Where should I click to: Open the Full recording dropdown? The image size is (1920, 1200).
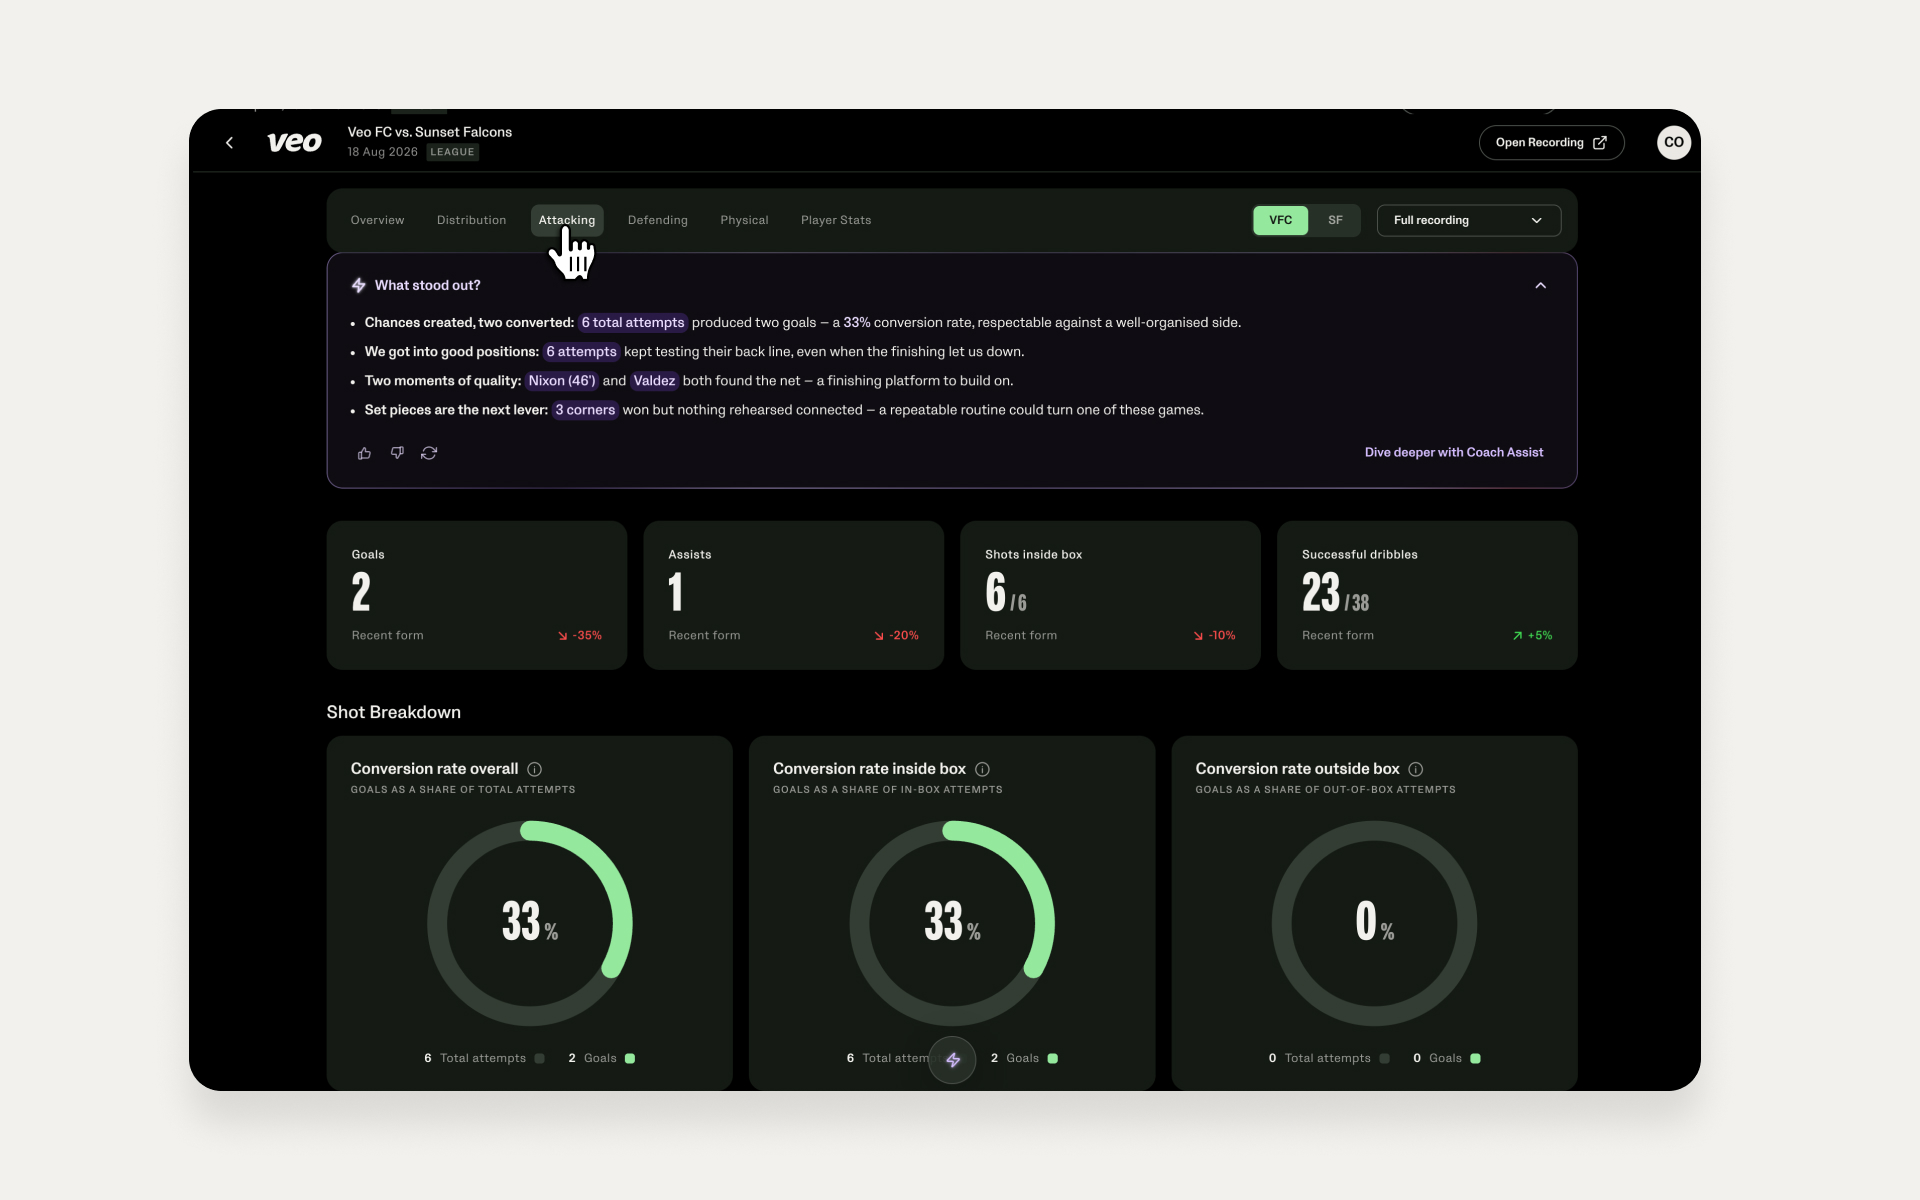click(x=1468, y=220)
